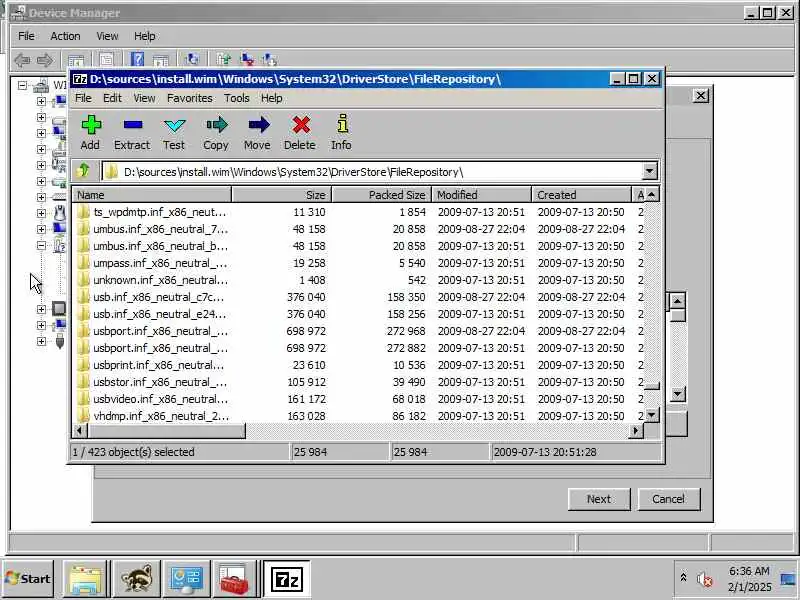Click Device Manager forward arrow
This screenshot has height=600, width=800.
tap(45, 60)
